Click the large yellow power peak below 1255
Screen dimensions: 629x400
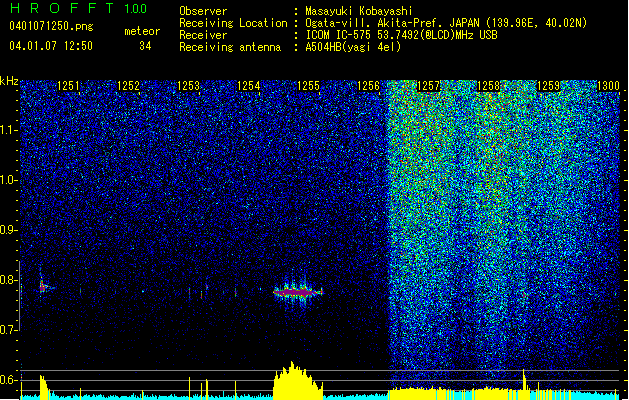298,381
